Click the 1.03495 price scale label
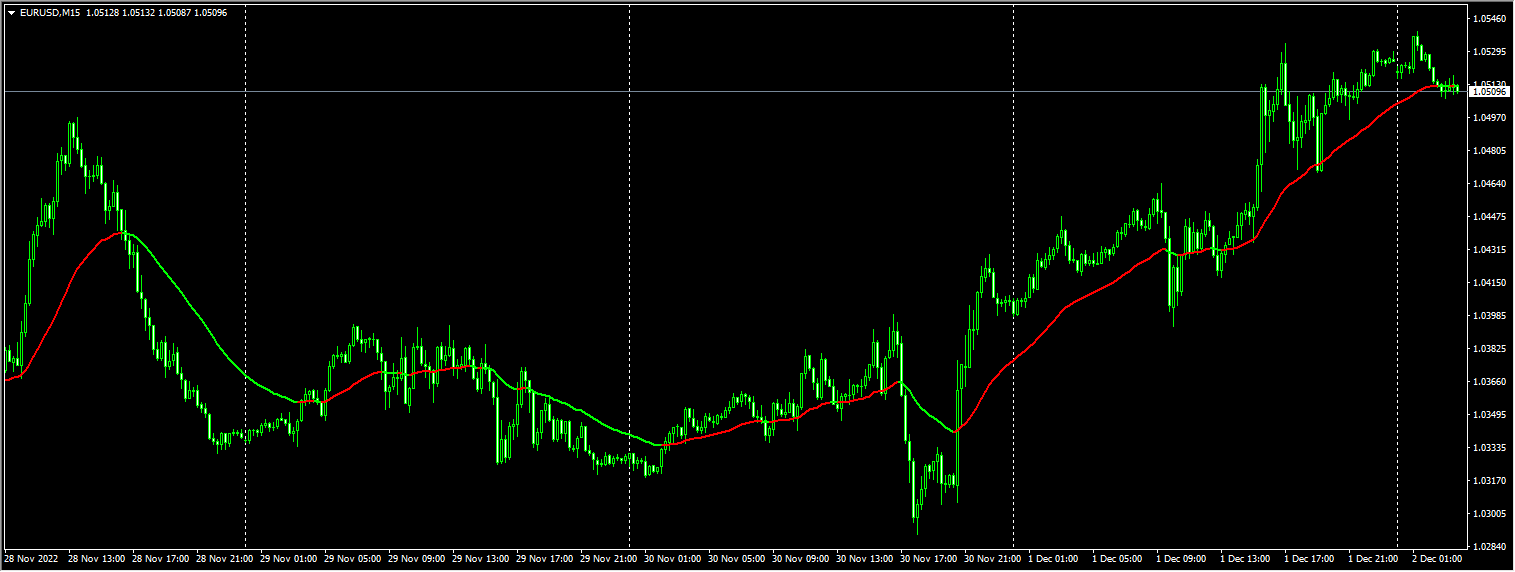This screenshot has height=572, width=1515. [x=1491, y=415]
